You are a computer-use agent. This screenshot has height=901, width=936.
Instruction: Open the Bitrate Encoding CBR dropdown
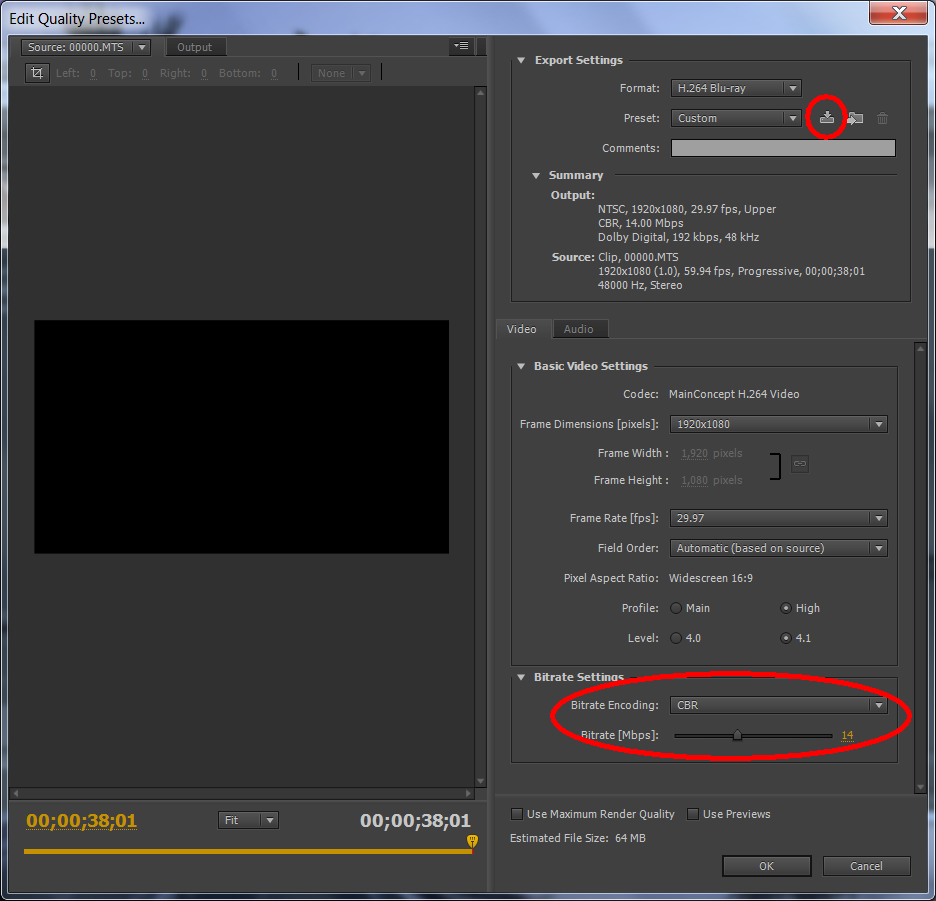[778, 705]
